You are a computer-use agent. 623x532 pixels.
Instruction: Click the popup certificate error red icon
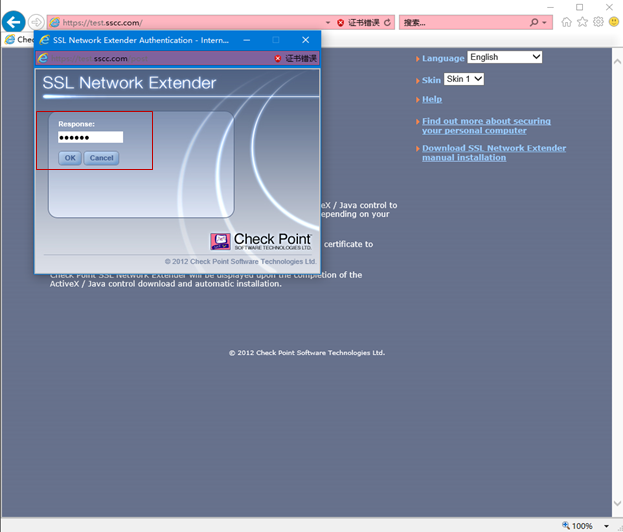(x=278, y=59)
